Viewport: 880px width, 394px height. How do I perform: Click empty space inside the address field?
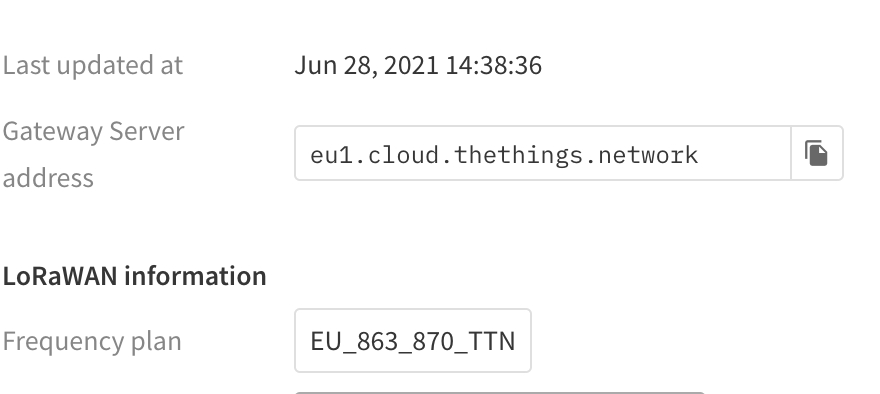point(744,153)
